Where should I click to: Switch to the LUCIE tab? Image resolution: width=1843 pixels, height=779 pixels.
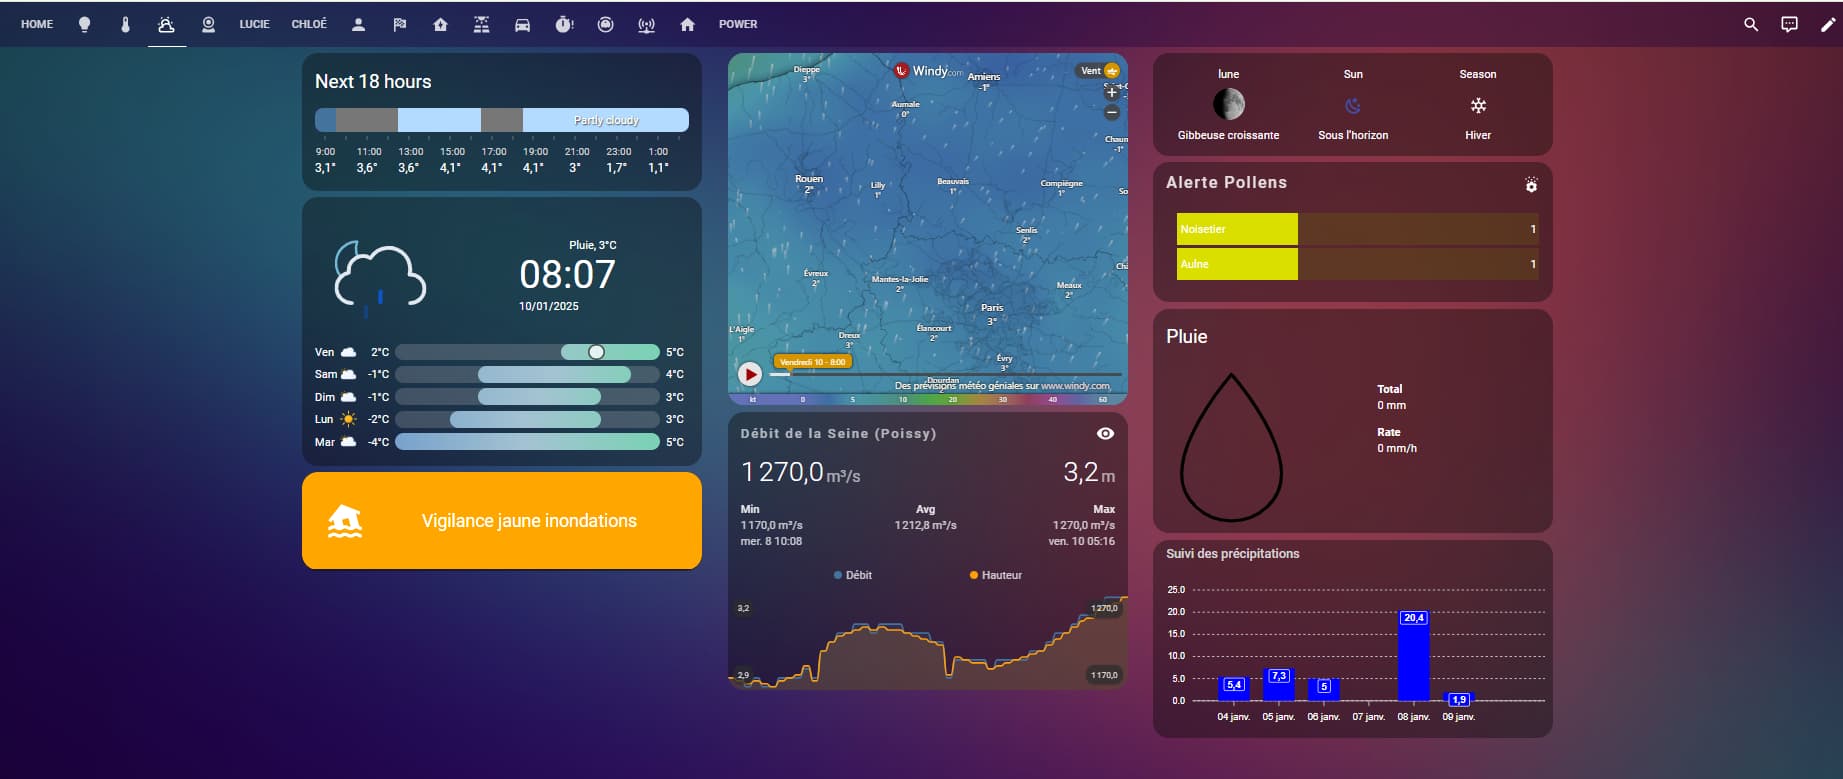(x=254, y=24)
